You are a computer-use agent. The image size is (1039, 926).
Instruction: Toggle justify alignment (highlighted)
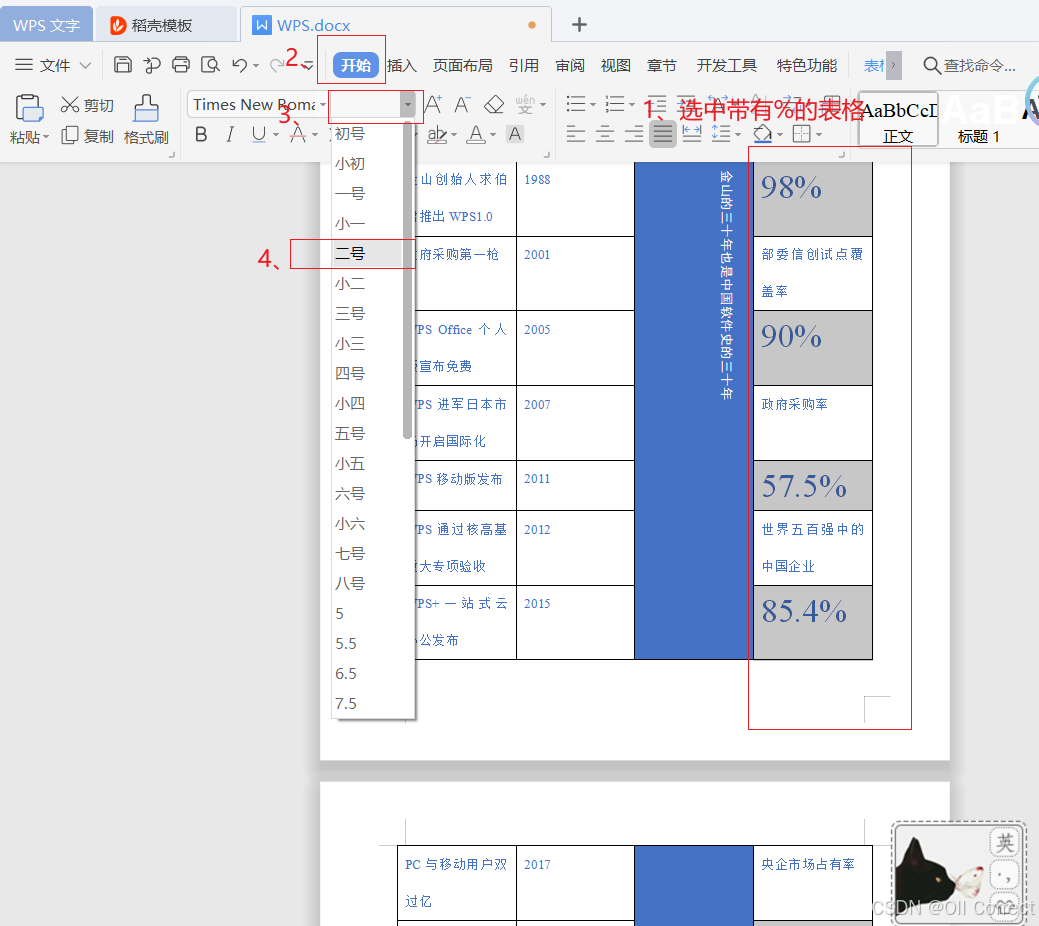click(x=663, y=134)
